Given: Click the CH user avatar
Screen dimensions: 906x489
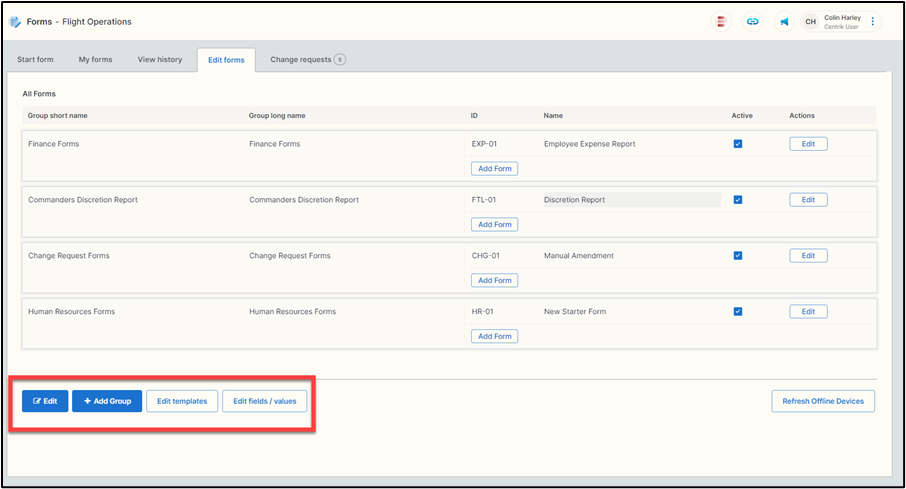Looking at the screenshot, I should point(811,21).
